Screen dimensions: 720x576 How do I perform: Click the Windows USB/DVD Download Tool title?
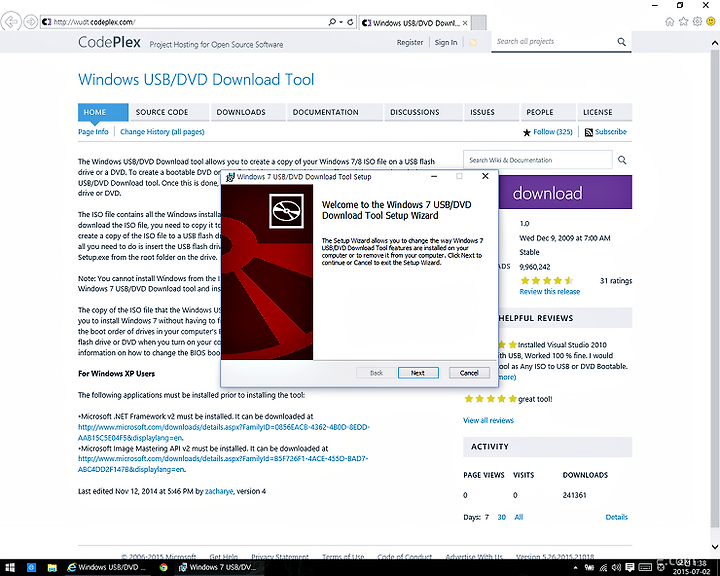(x=196, y=79)
